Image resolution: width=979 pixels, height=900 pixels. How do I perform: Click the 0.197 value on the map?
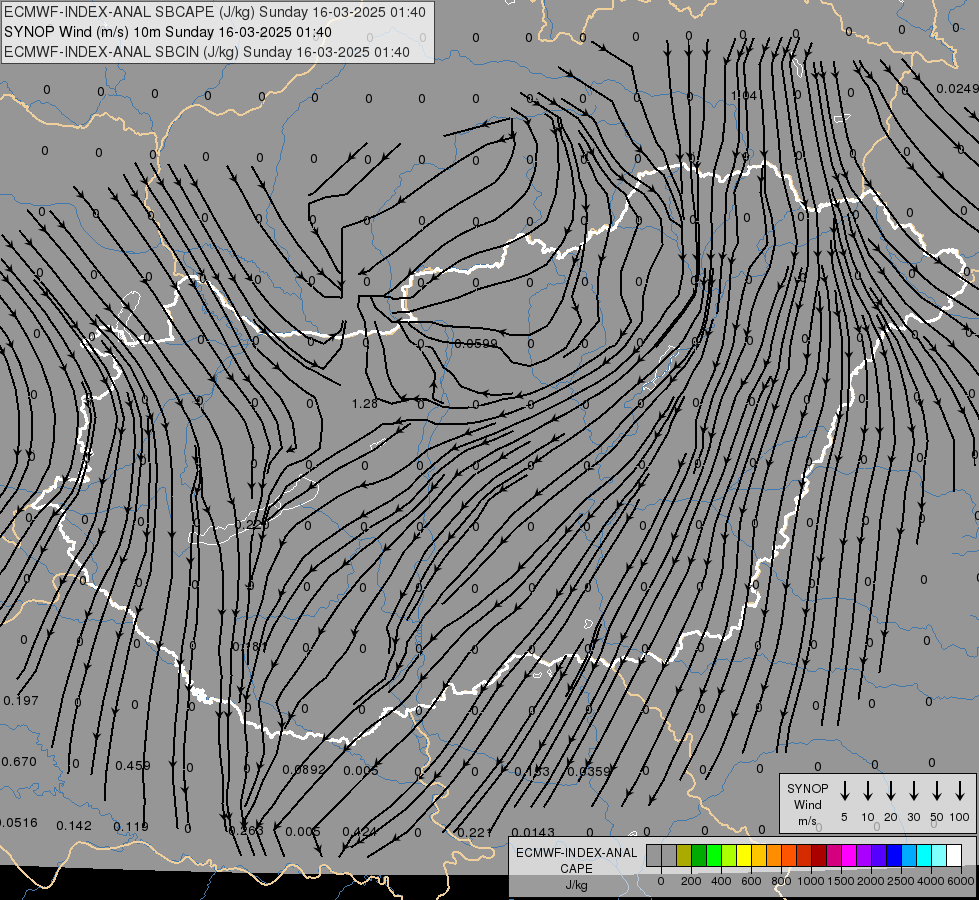pos(21,701)
